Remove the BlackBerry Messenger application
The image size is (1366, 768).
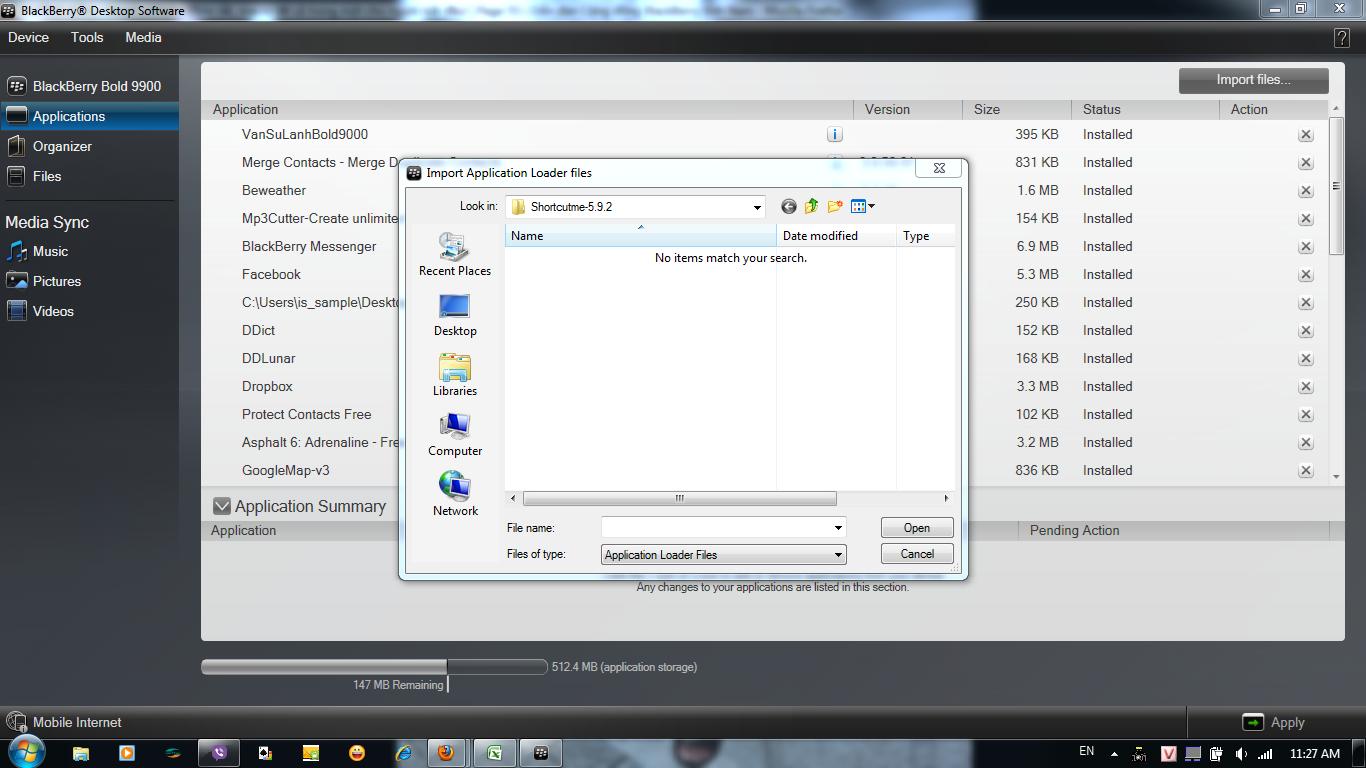click(1305, 246)
